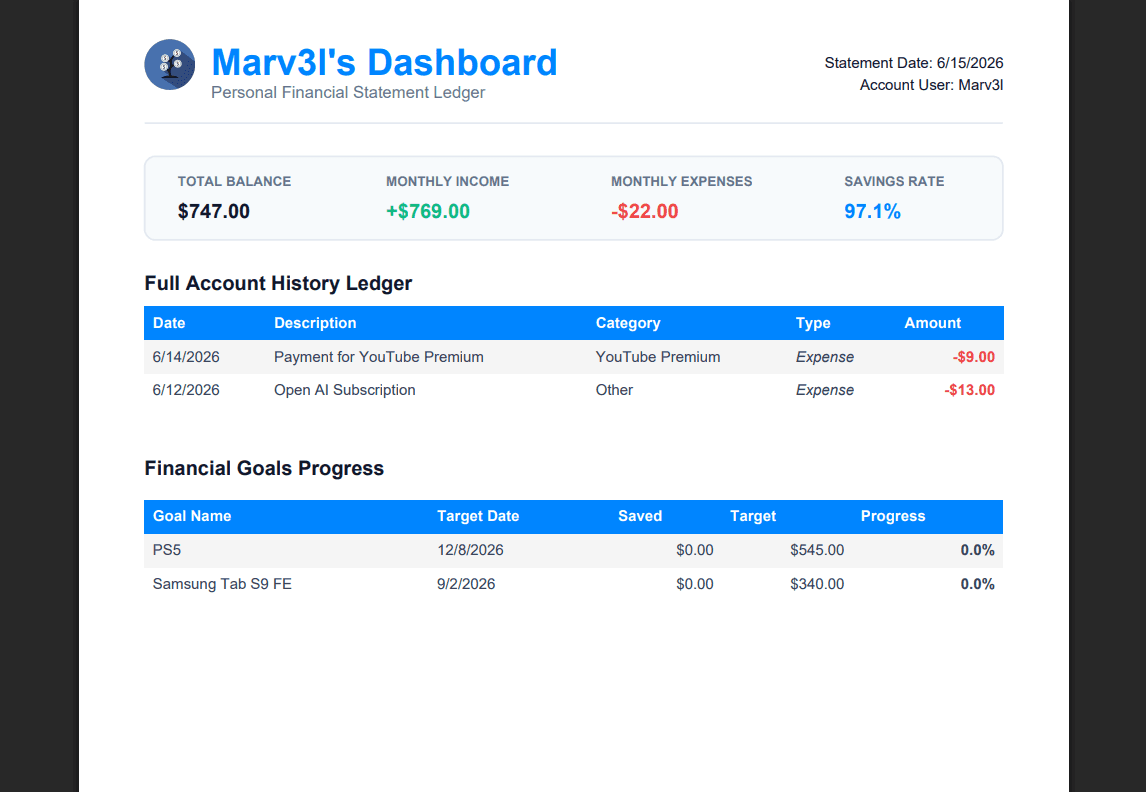1146x792 pixels.
Task: Click the $545.00 target amount
Action: (x=817, y=550)
